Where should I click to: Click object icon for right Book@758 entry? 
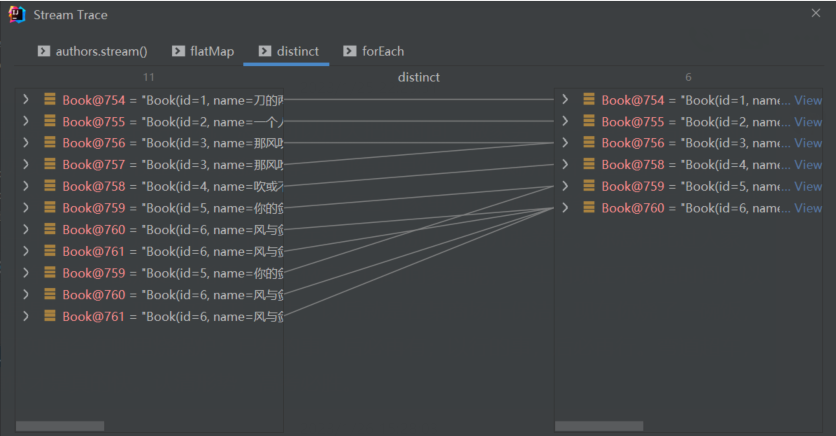589,164
